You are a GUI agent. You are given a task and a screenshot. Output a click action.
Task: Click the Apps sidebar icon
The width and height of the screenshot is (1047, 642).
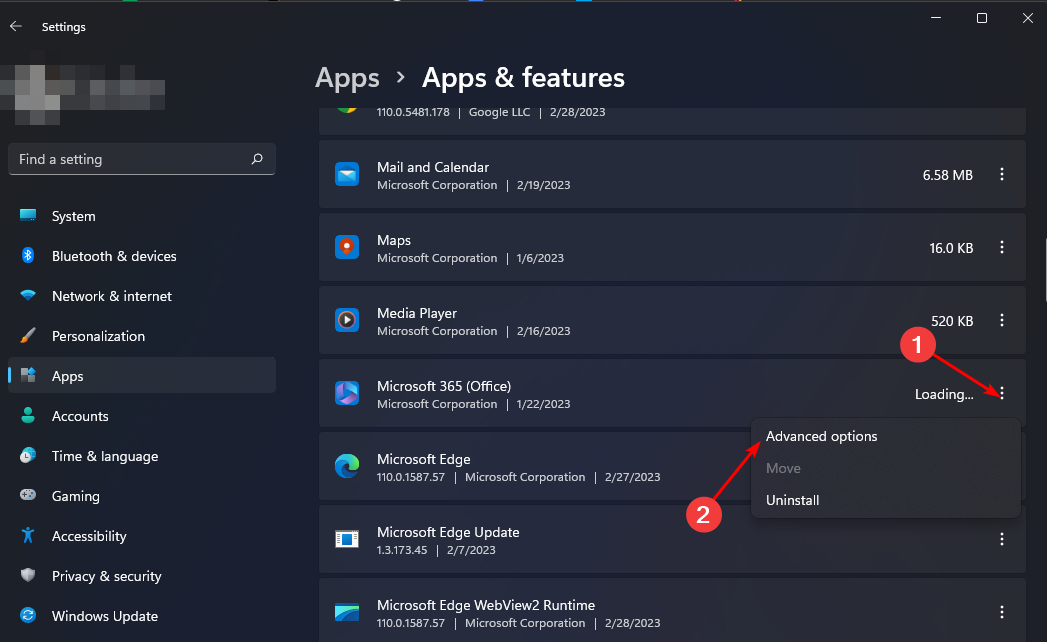pos(28,375)
